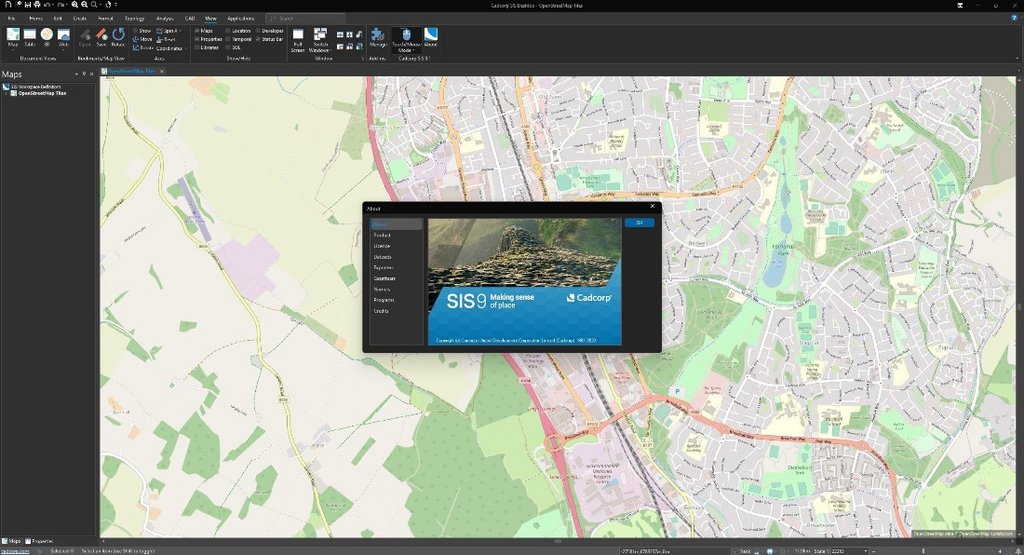Toggle the Temporal show/hide checkbox
The height and width of the screenshot is (555, 1024).
[227, 39]
